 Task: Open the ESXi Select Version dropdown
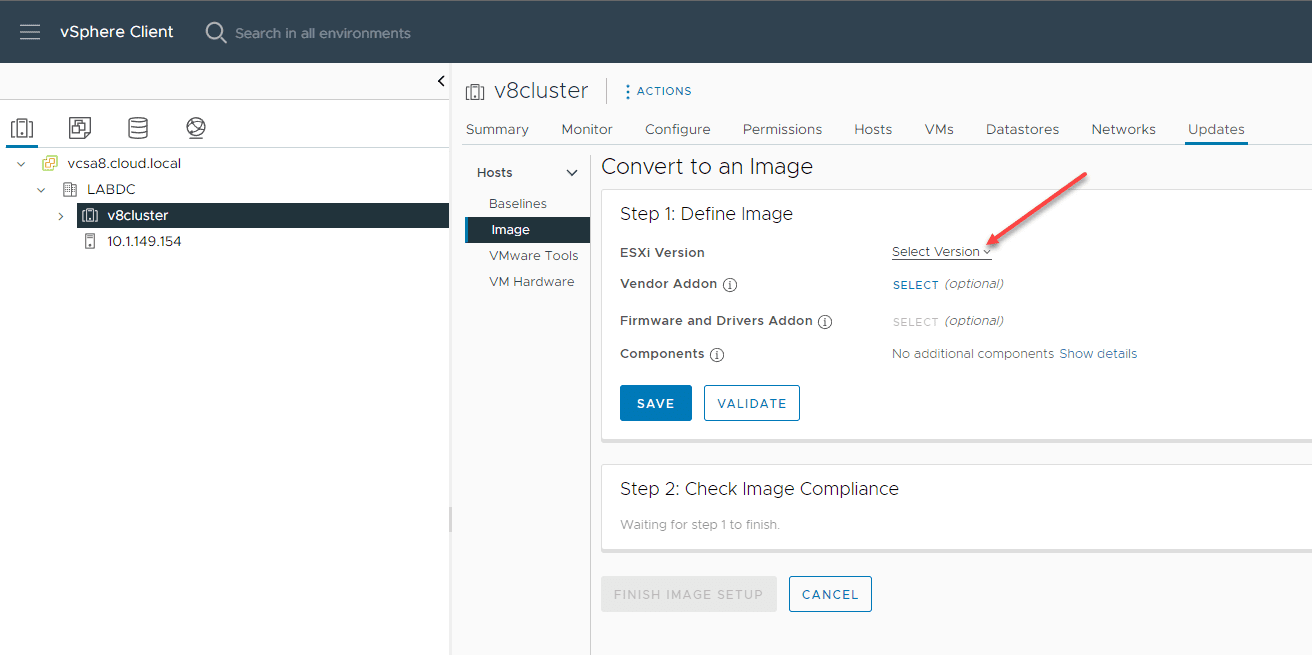point(941,252)
